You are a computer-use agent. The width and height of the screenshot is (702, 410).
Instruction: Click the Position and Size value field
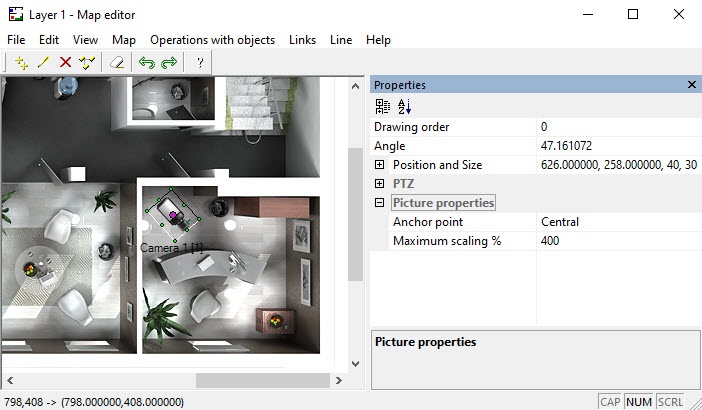(x=619, y=165)
